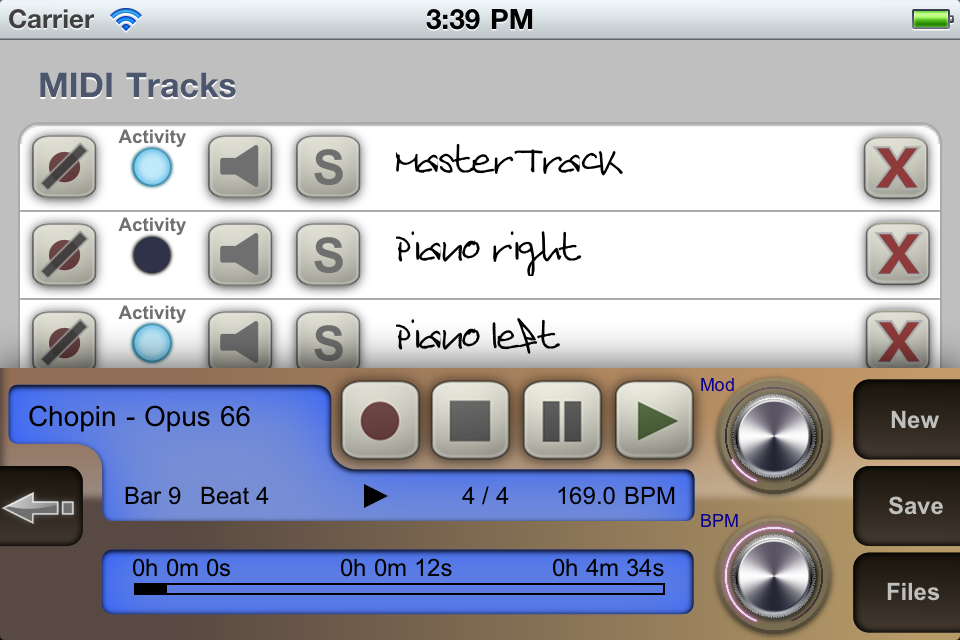Toggle record-arm on the Piano right track
The height and width of the screenshot is (640, 960).
click(x=64, y=255)
